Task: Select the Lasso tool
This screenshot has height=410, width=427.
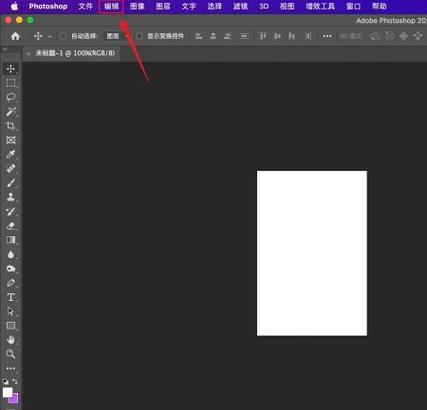Action: [x=11, y=97]
